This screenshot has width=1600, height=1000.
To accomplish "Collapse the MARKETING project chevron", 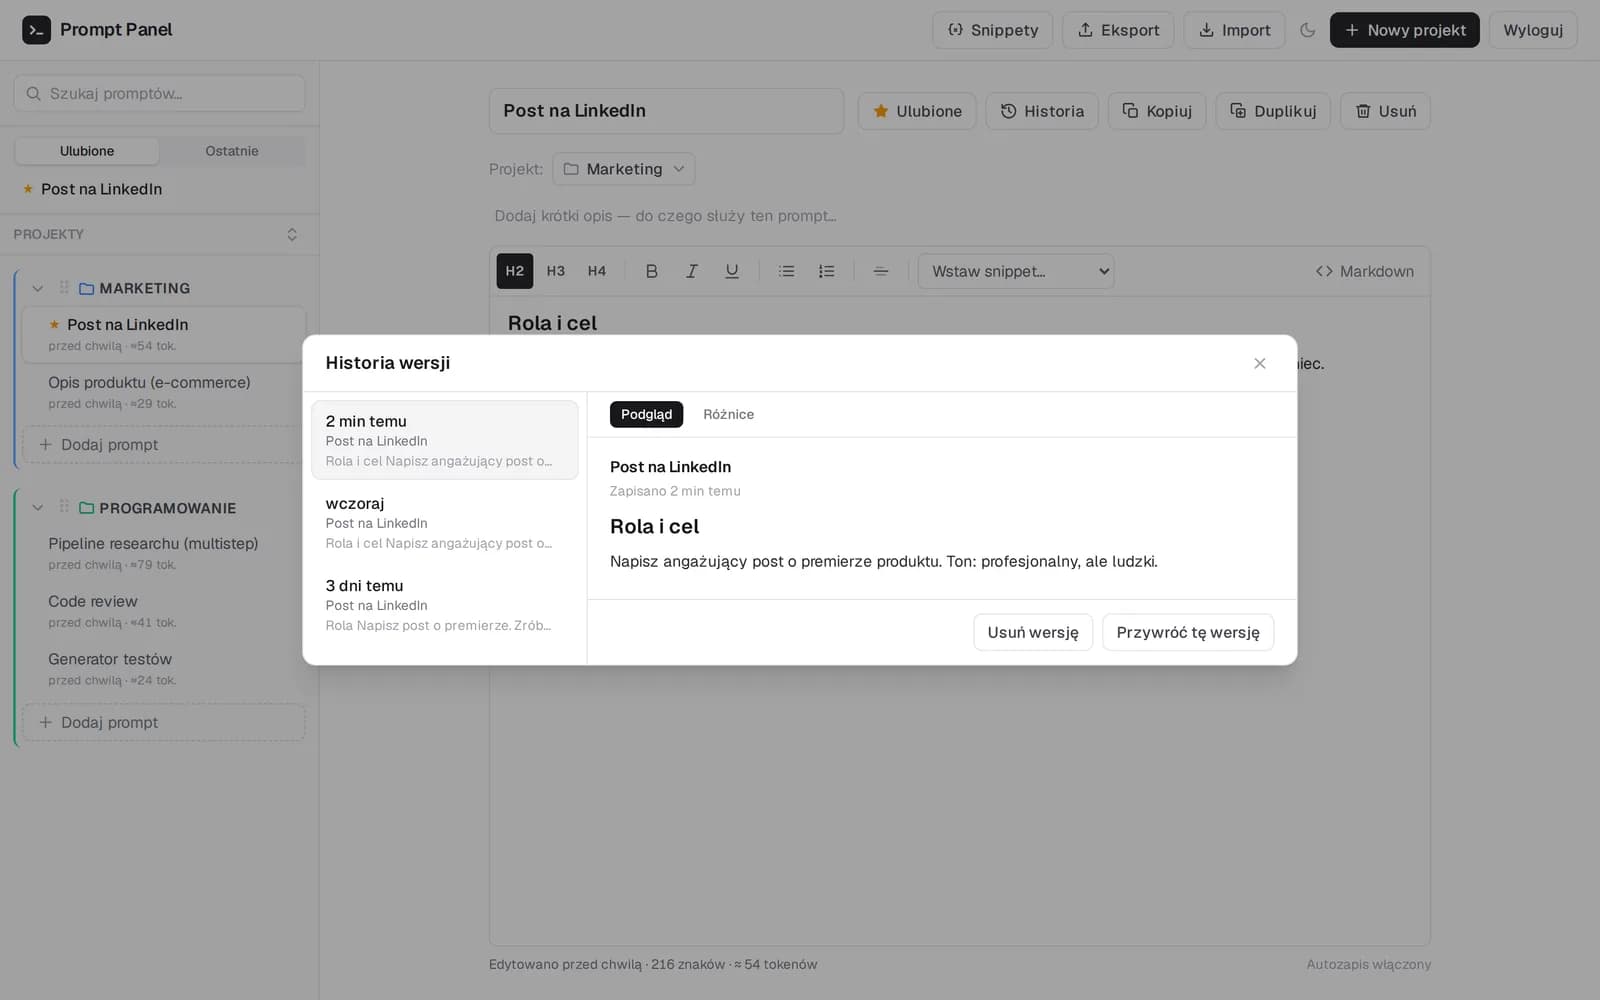I will (38, 288).
